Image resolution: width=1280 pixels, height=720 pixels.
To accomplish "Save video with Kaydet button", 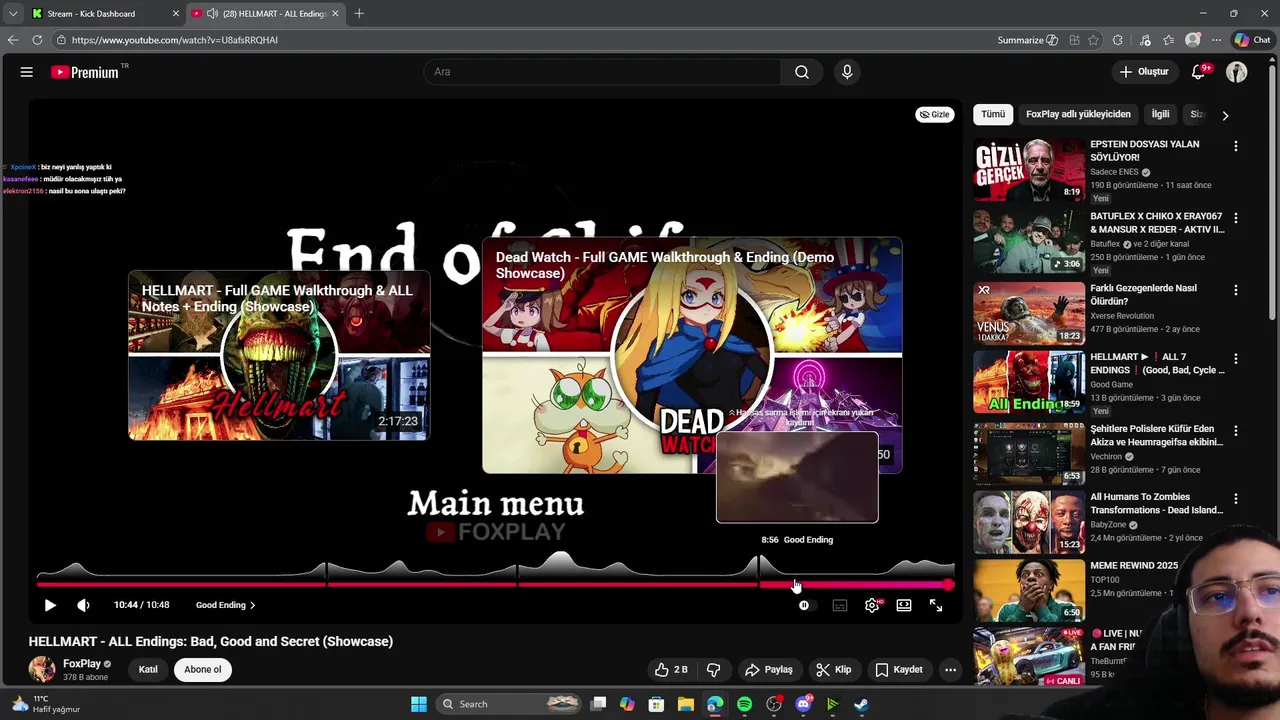I will pos(899,670).
